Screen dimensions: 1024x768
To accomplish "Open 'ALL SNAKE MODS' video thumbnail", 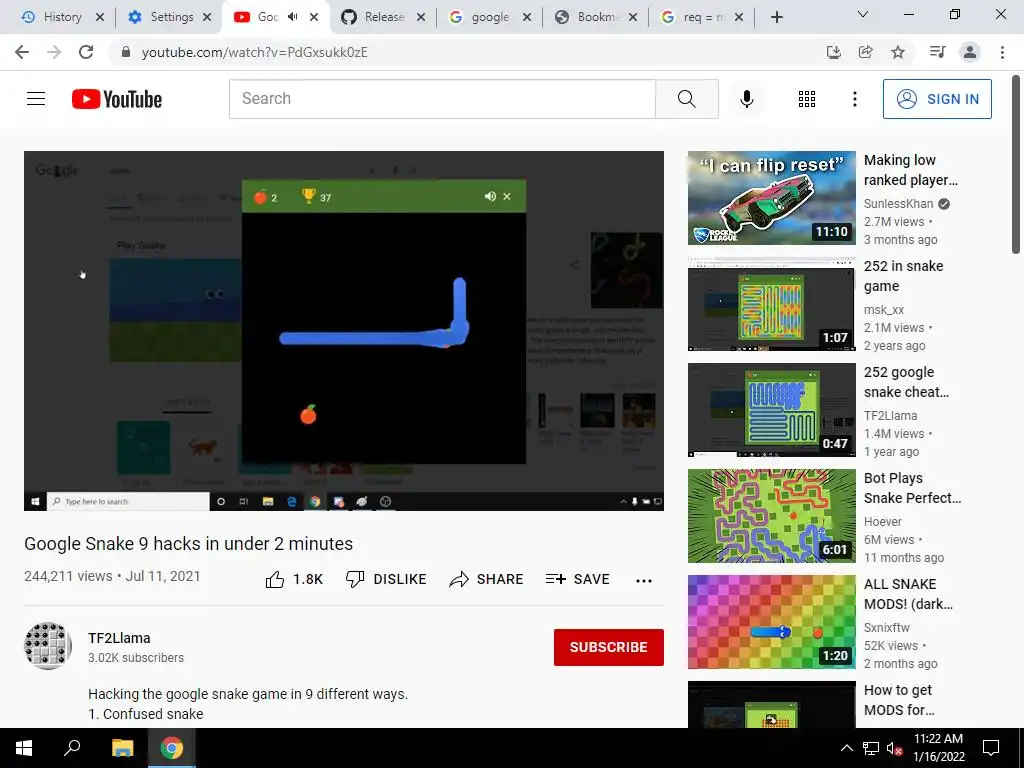I will tap(771, 622).
